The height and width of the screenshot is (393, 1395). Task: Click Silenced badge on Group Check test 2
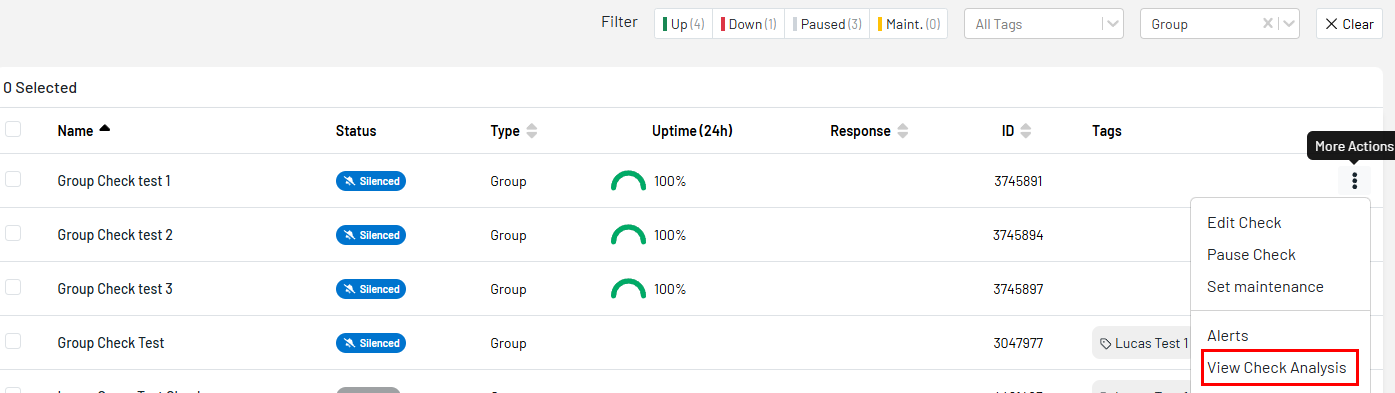(371, 235)
